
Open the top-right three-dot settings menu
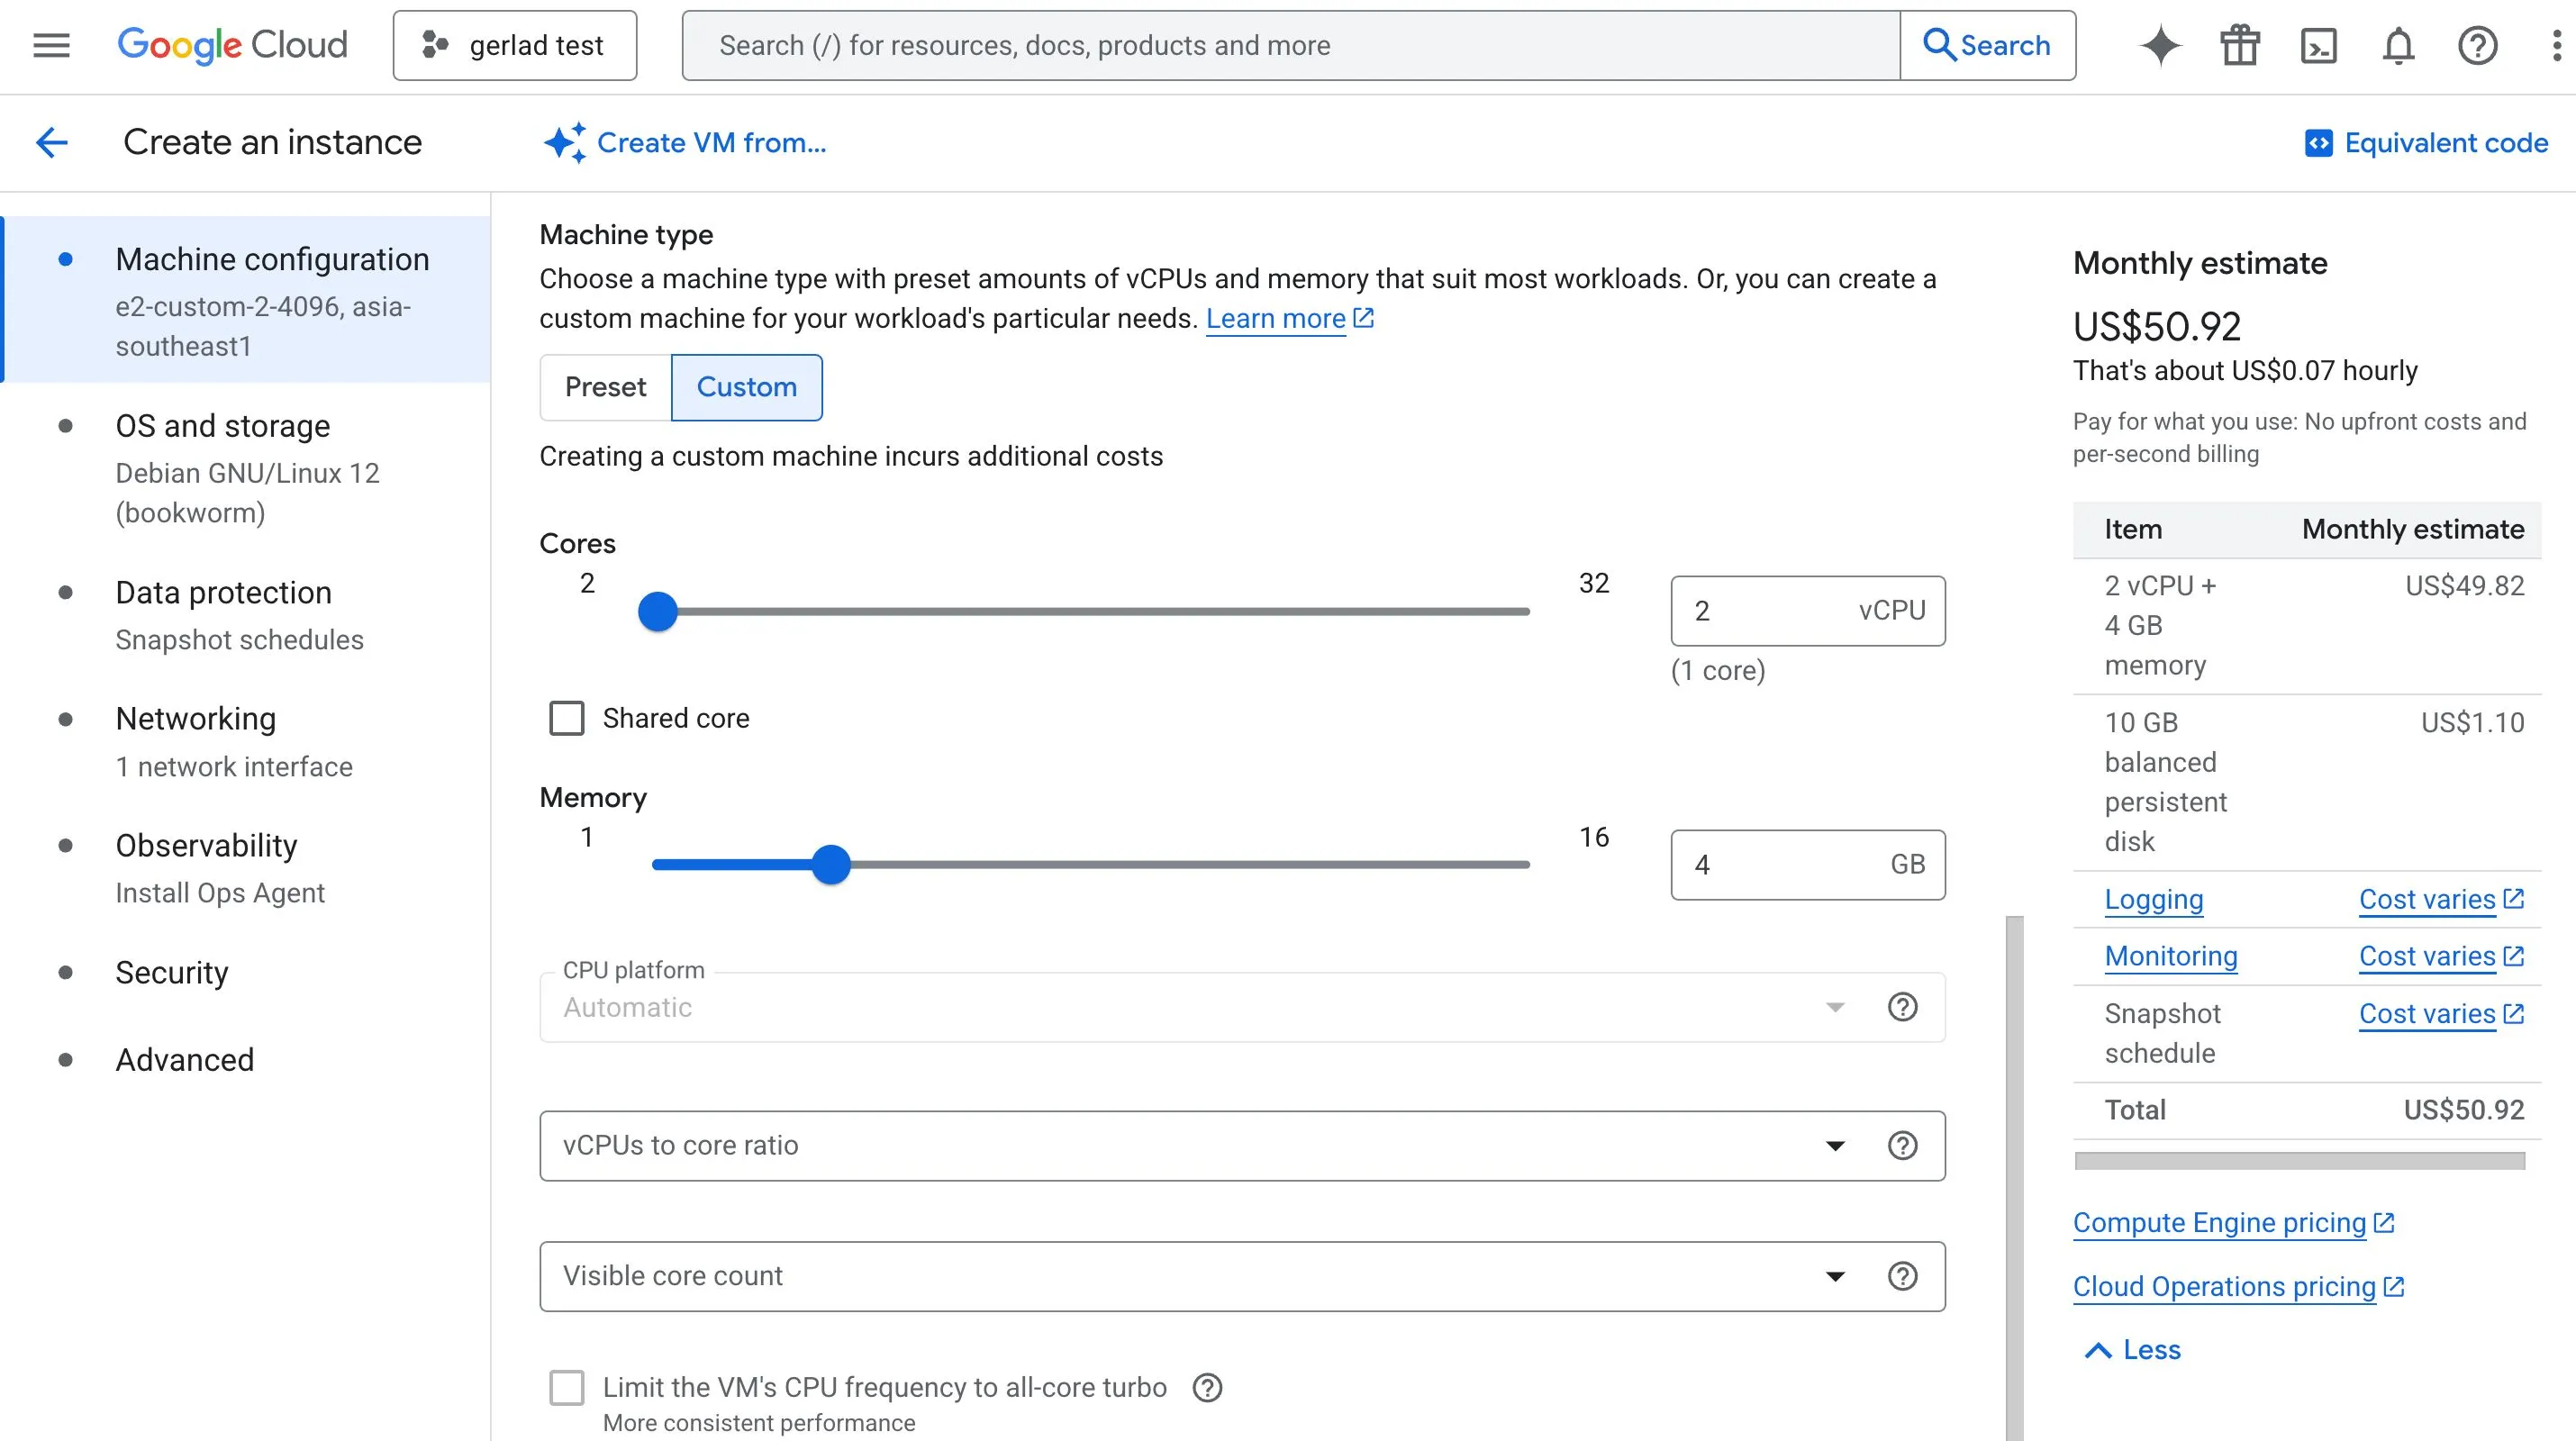(x=2556, y=45)
